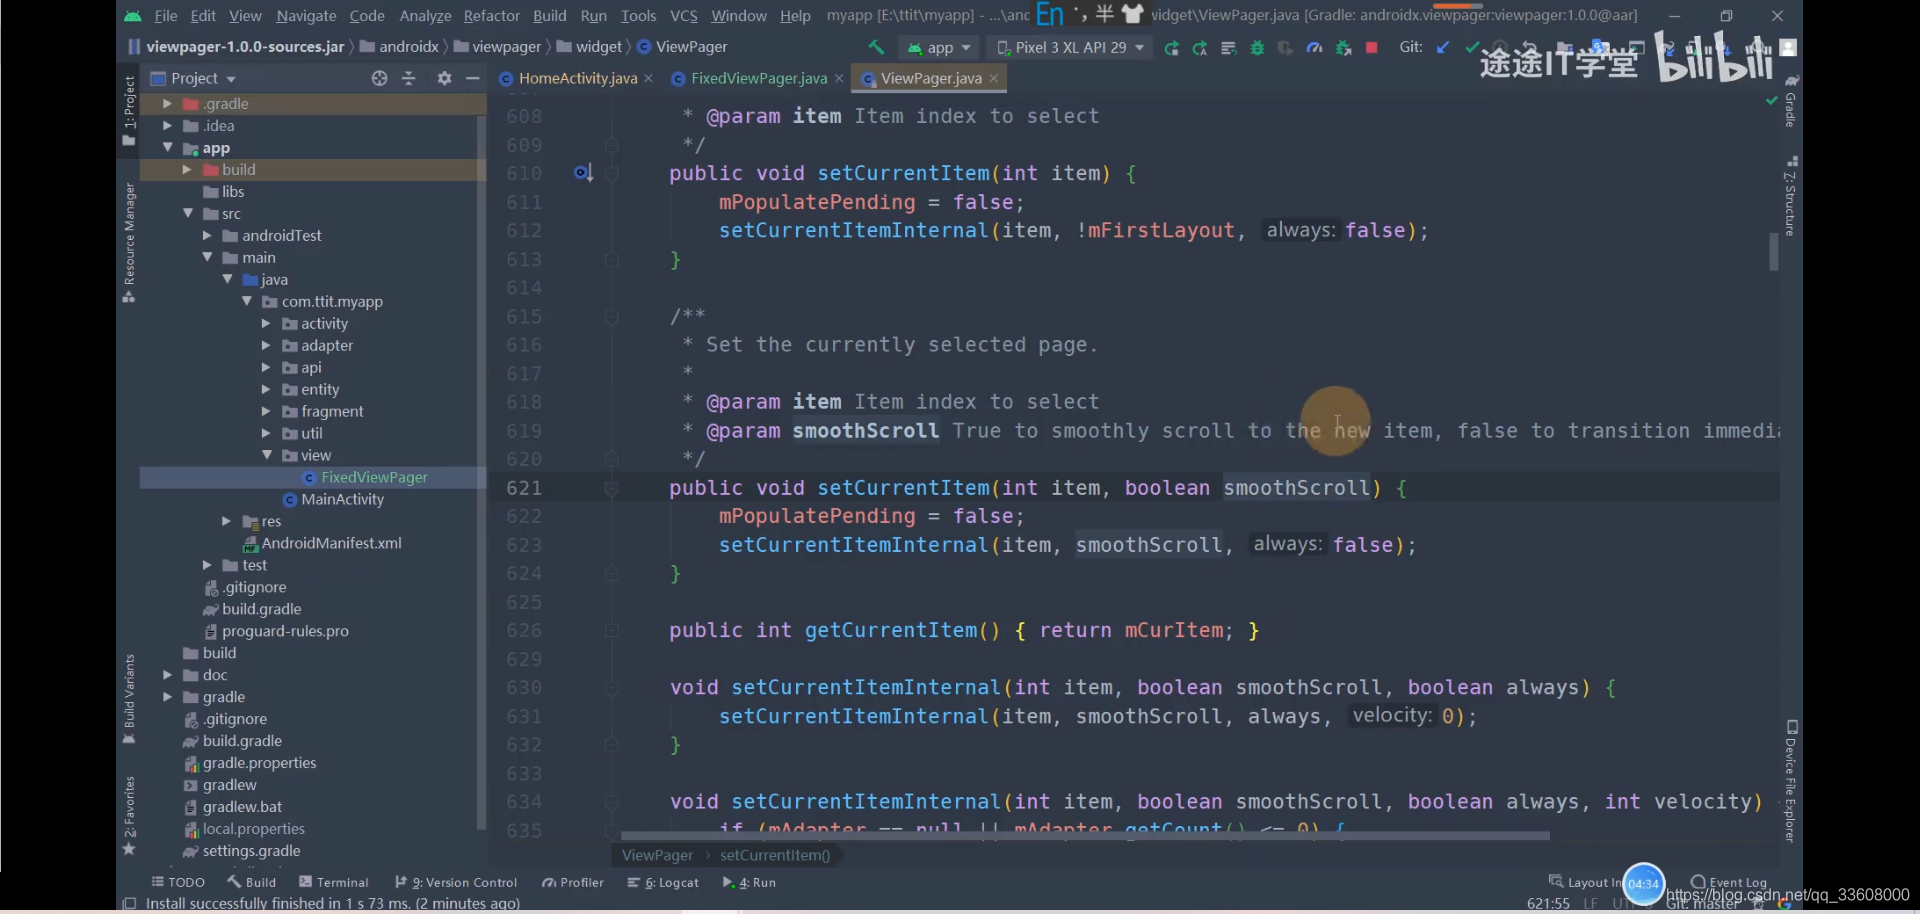The width and height of the screenshot is (1920, 914).
Task: Open the Device File Explorer side tab
Action: (x=1791, y=781)
